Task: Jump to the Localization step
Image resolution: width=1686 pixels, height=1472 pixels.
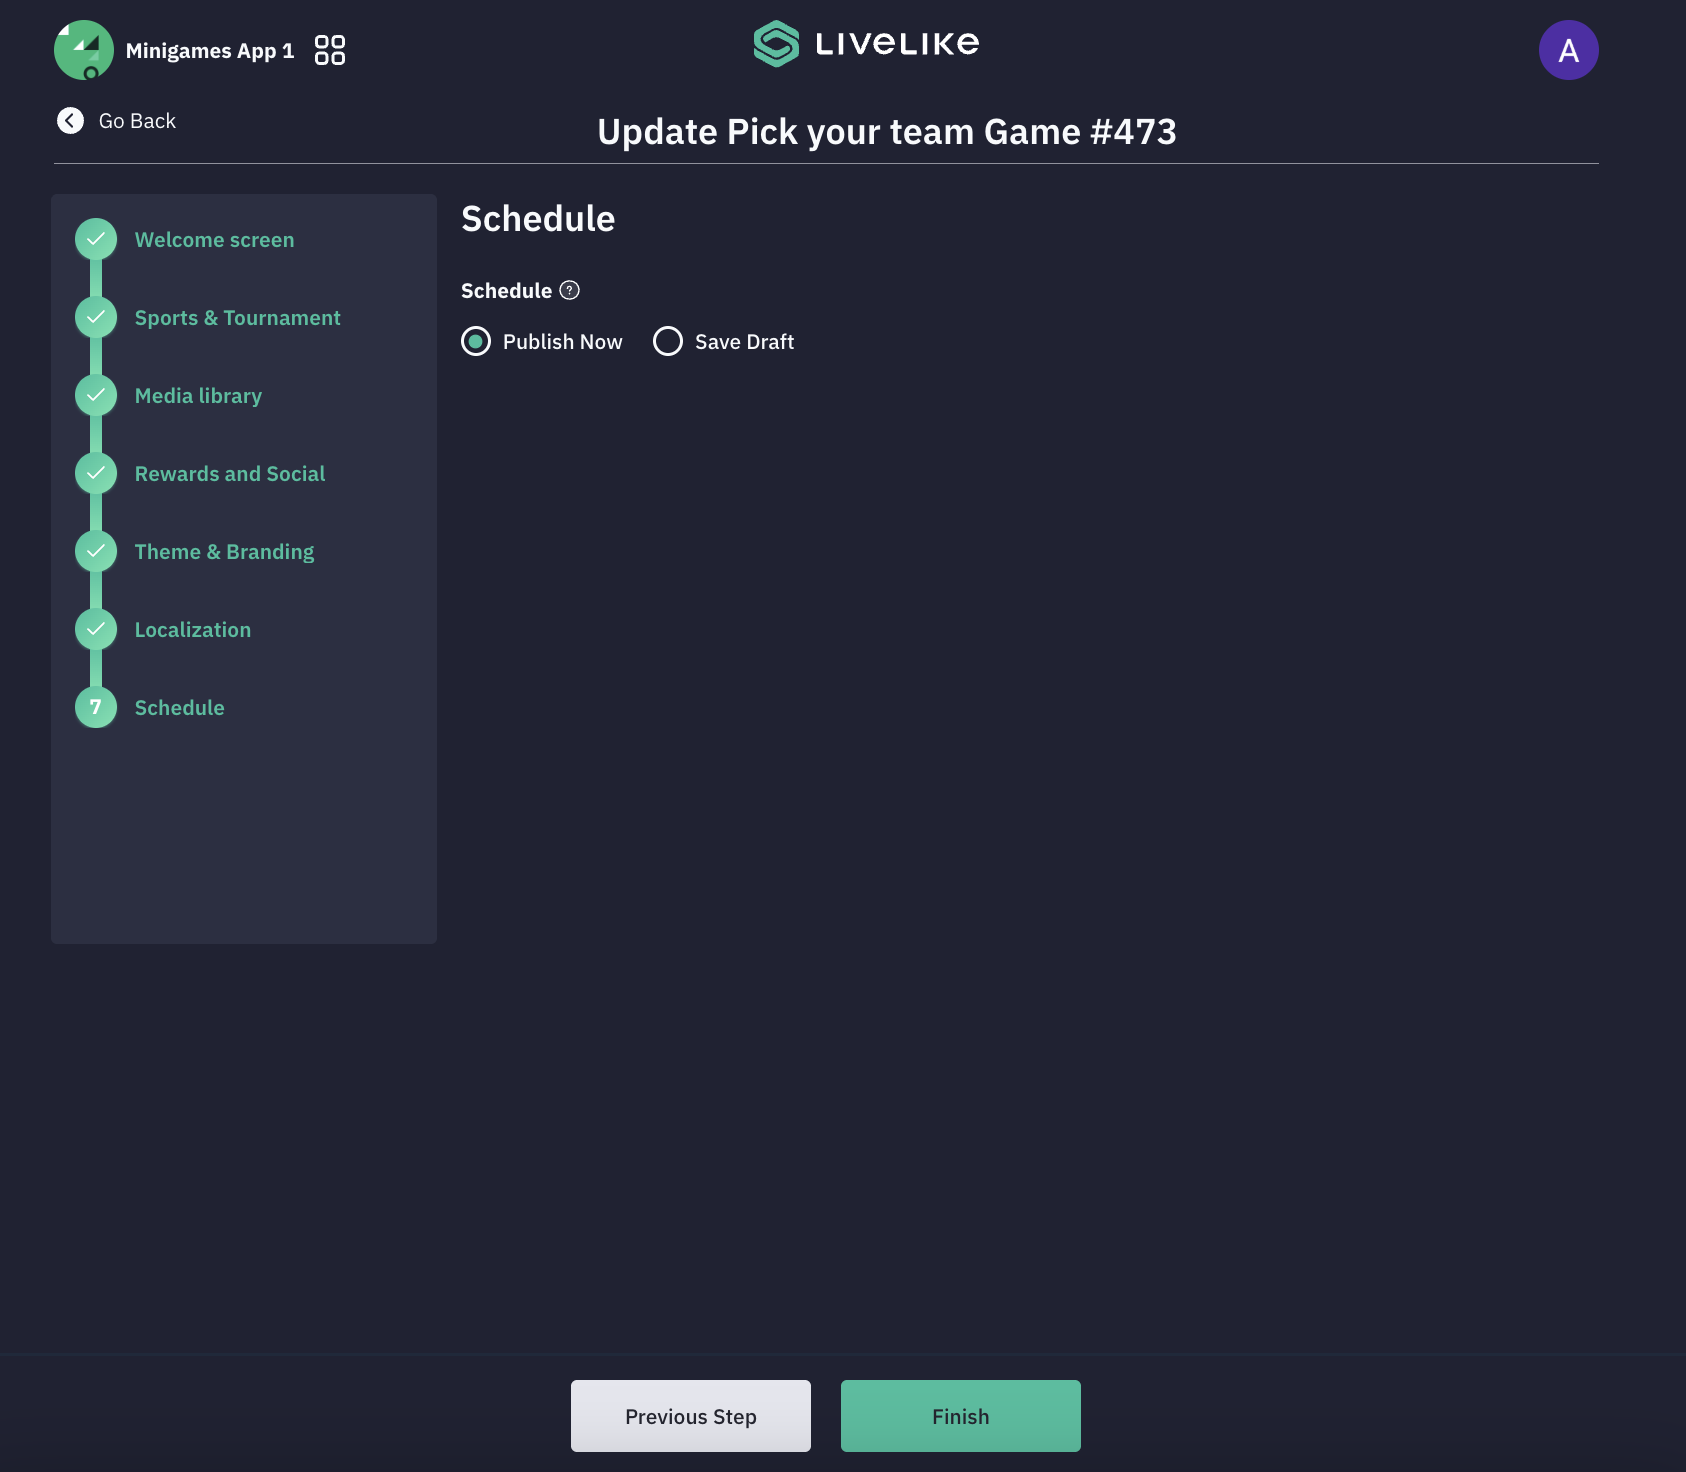Action: pyautogui.click(x=193, y=630)
